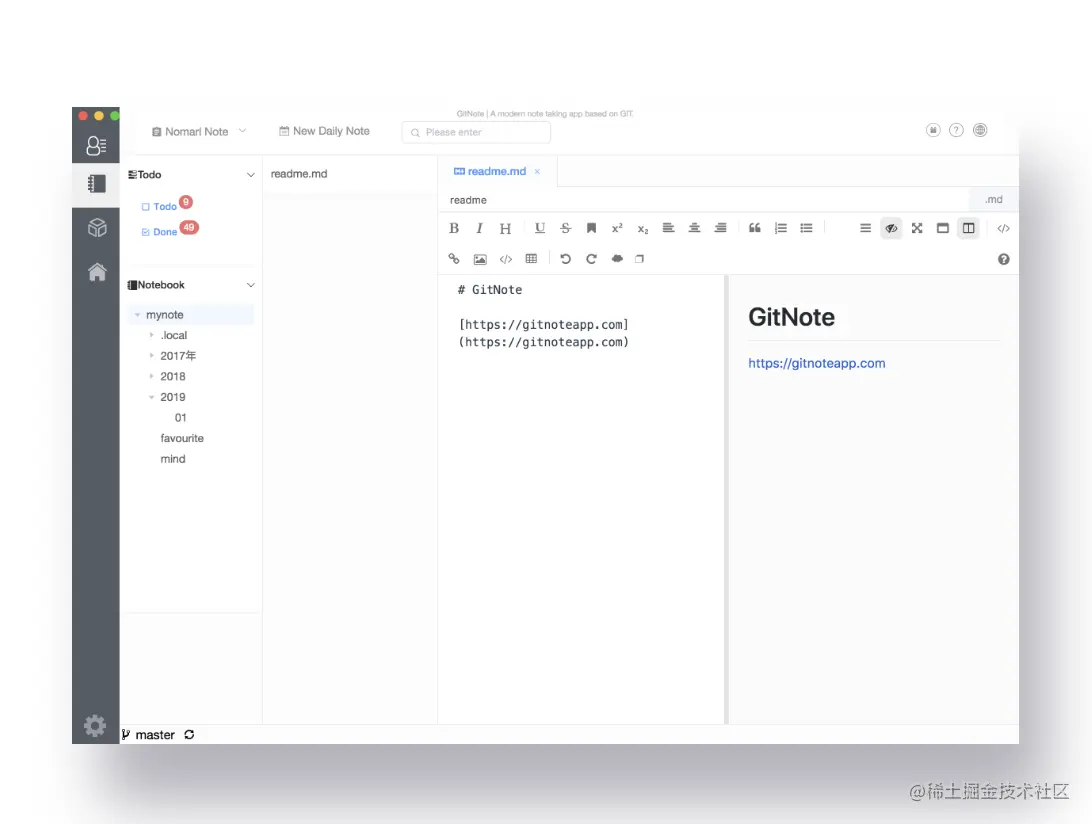Focus the Please enter search field
Screen dimensions: 1092x824
pos(476,132)
